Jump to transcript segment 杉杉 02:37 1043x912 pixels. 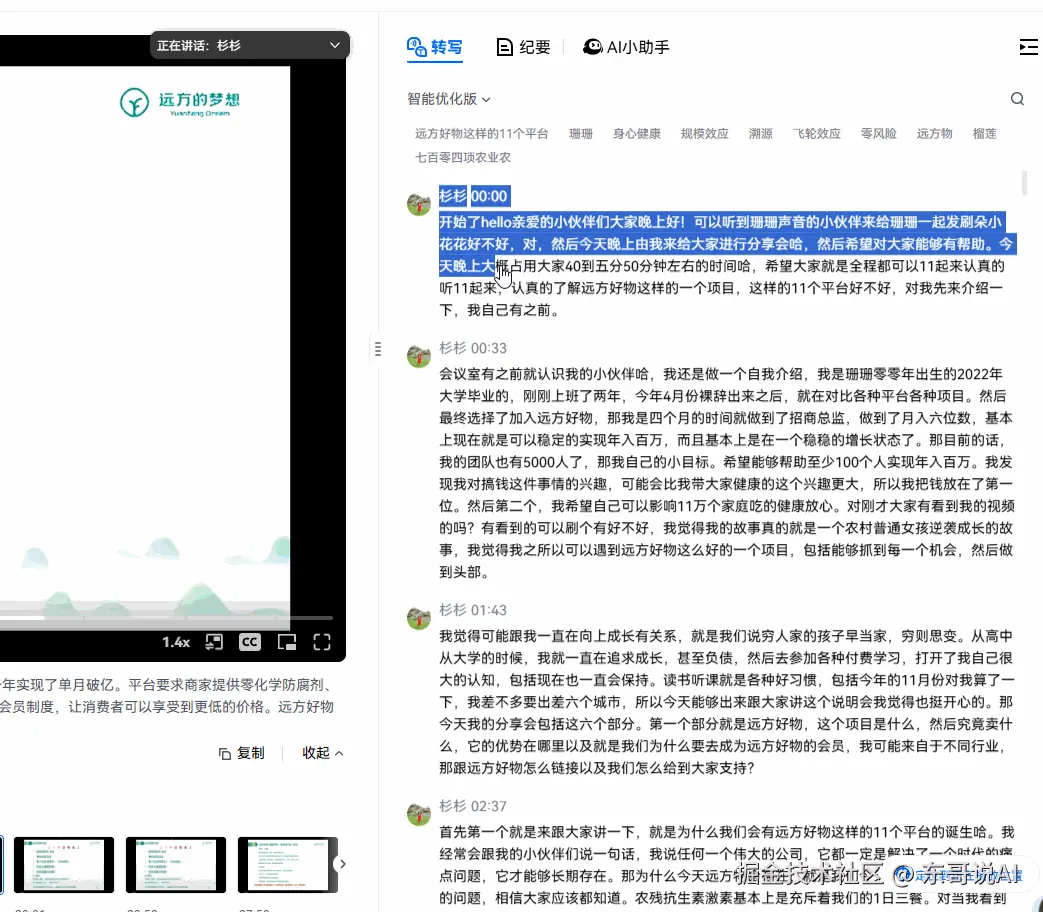click(473, 806)
